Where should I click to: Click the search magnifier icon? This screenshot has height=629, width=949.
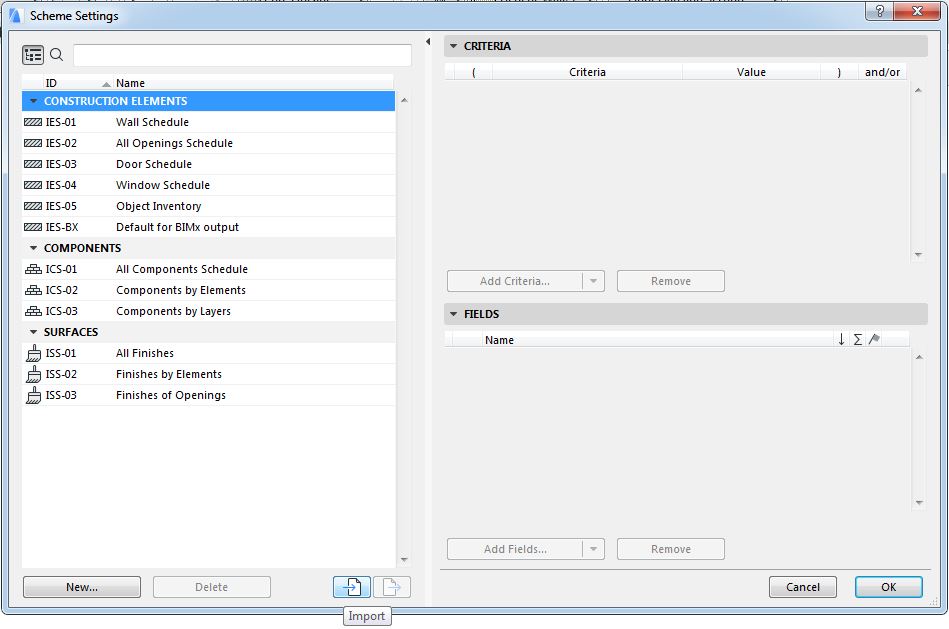57,55
